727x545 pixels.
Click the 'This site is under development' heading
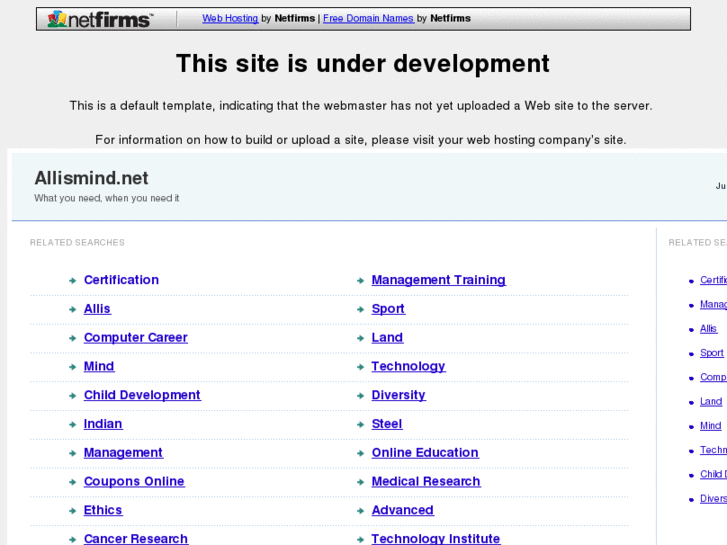363,64
